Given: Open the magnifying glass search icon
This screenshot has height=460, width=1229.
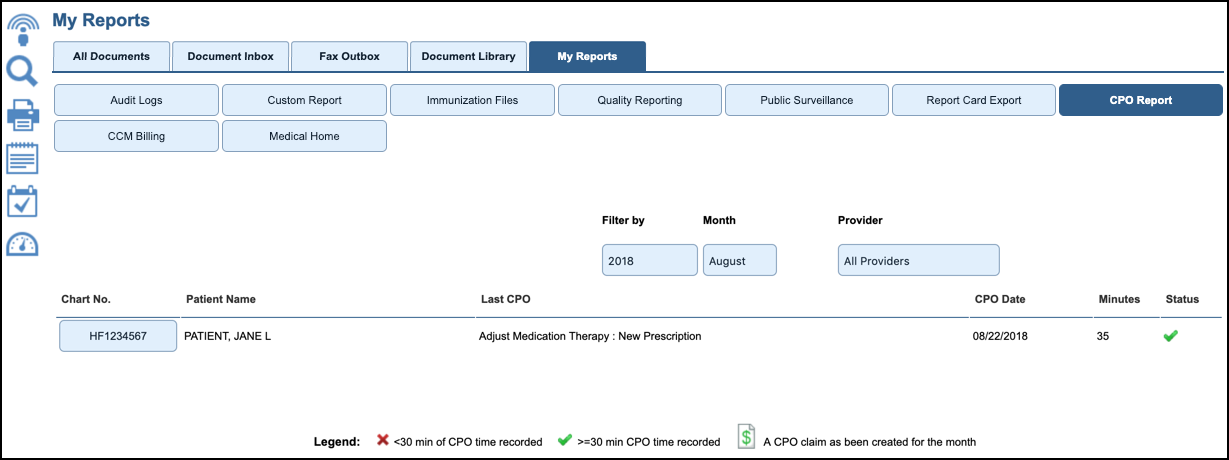Looking at the screenshot, I should pyautogui.click(x=22, y=72).
